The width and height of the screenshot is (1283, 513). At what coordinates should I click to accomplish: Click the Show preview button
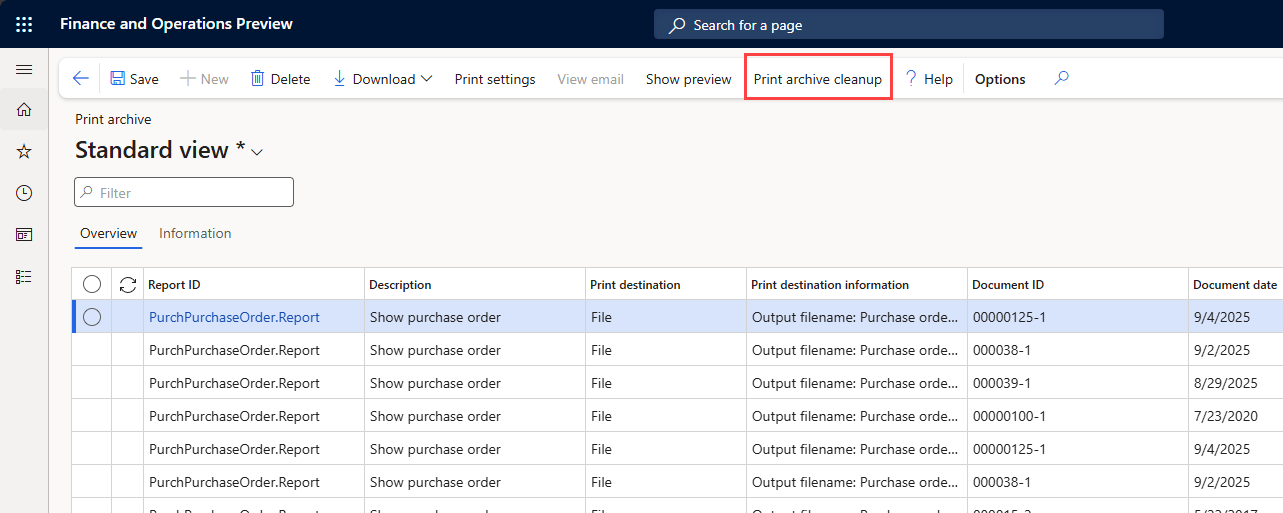[x=688, y=79]
